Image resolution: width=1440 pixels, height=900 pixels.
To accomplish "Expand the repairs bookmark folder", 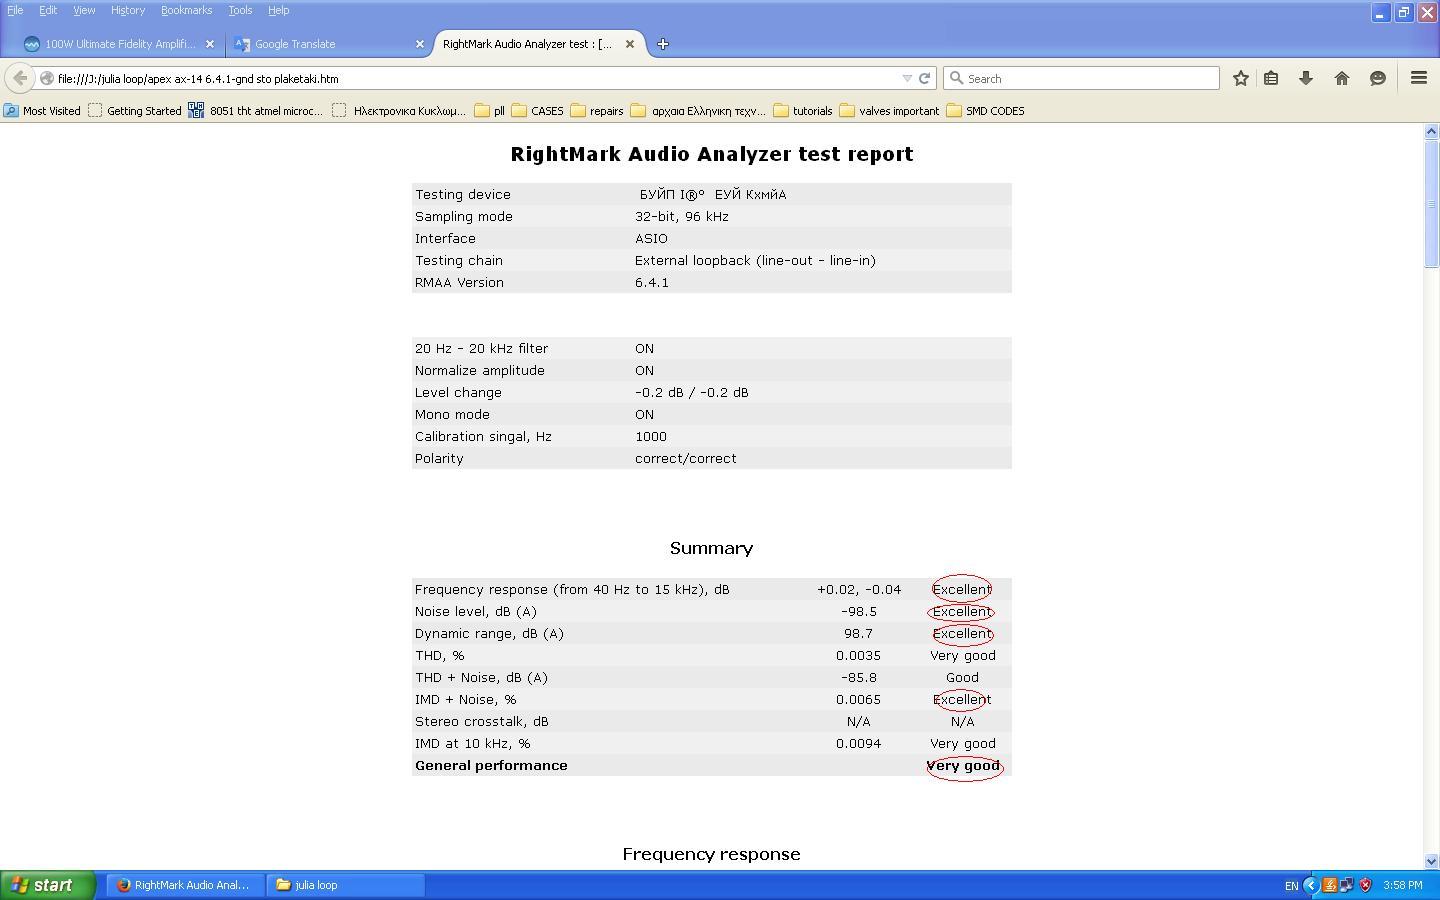I will pos(597,111).
